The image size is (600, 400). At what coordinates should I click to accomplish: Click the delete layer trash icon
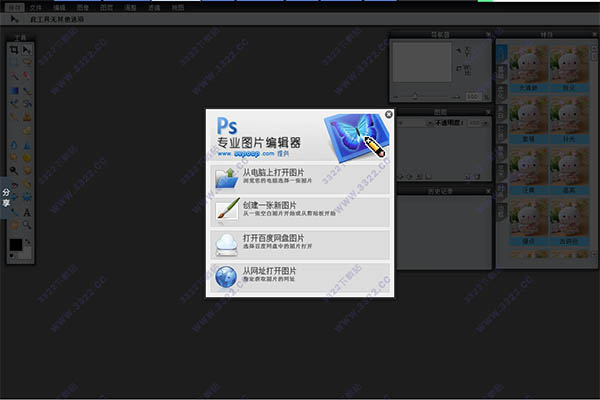(477, 176)
